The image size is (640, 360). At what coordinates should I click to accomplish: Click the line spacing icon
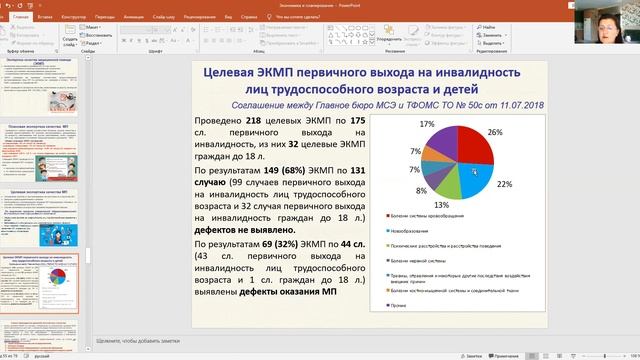tap(251, 30)
